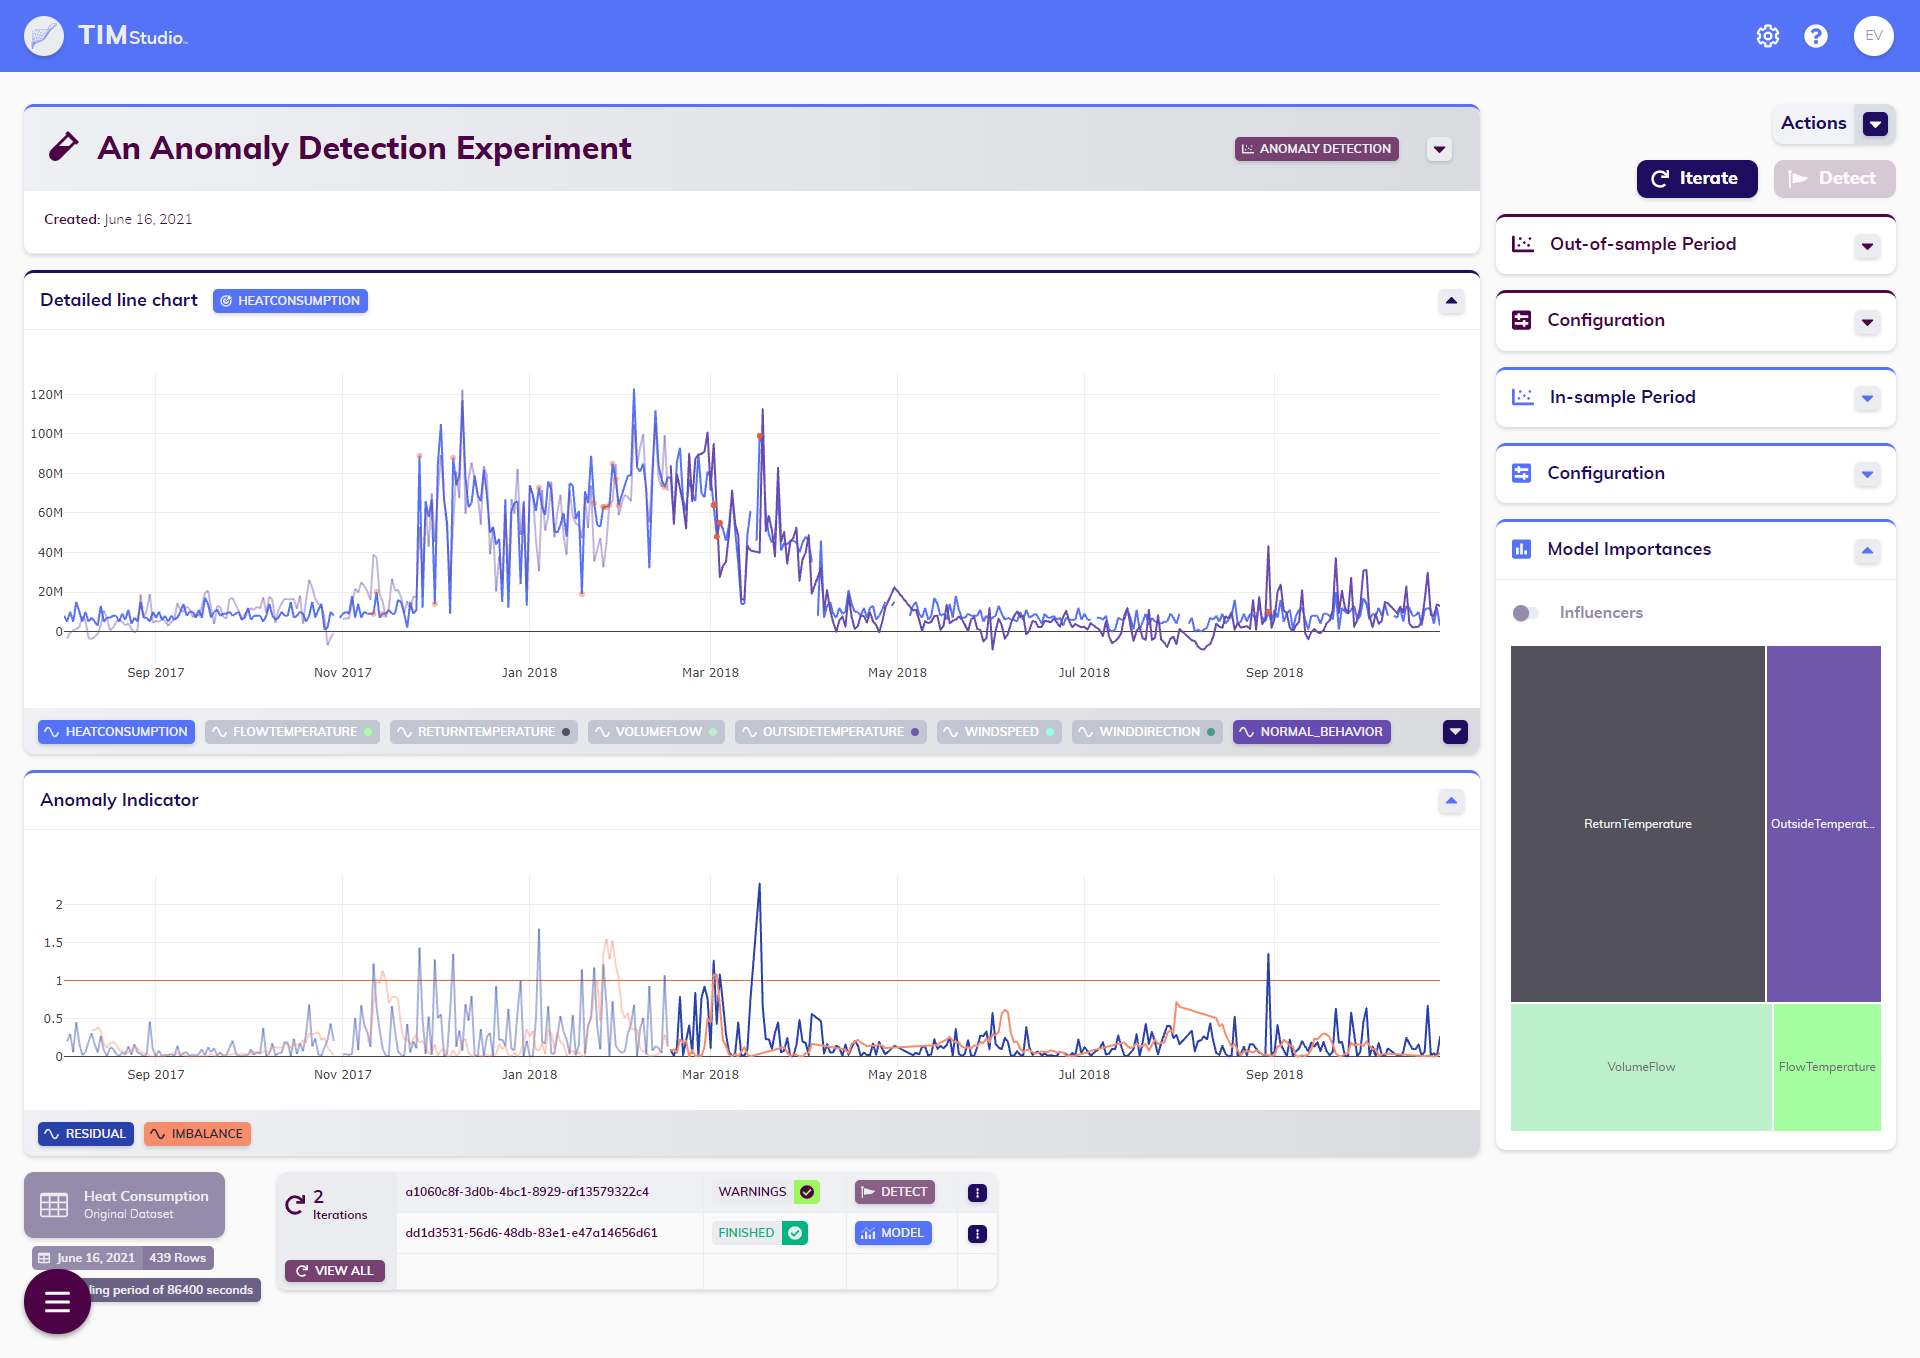
Task: Expand the blue Configuration section
Action: coord(1867,474)
